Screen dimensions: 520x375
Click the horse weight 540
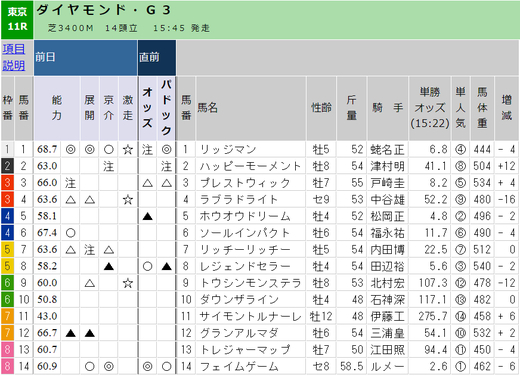(482, 266)
